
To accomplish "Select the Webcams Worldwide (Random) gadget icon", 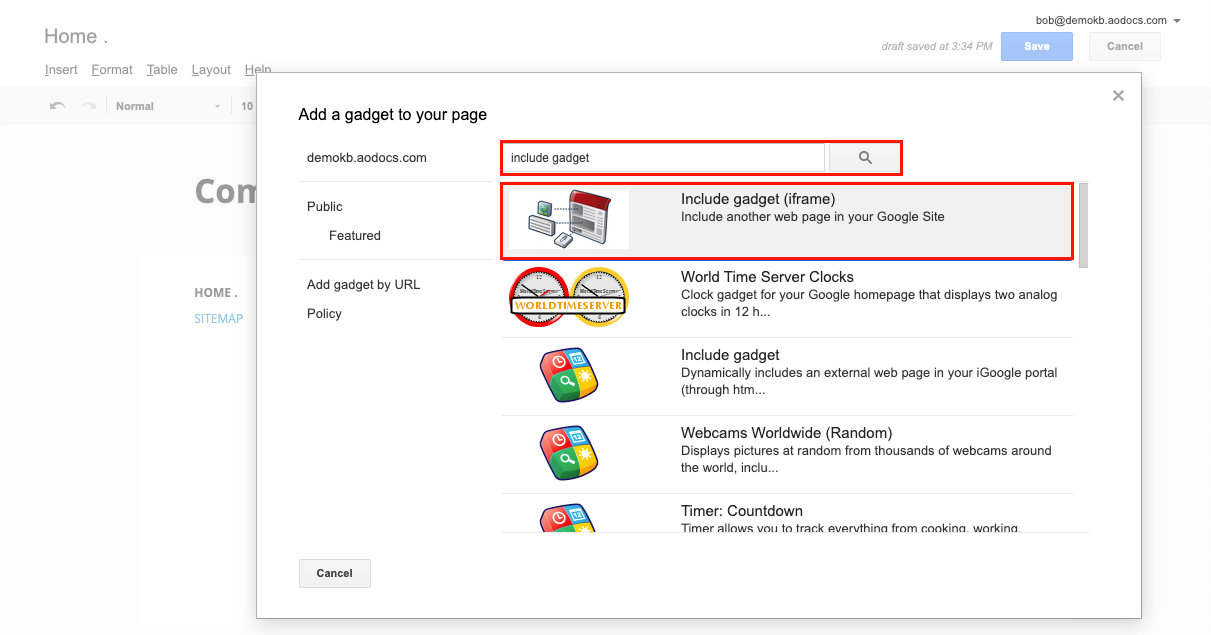I will pyautogui.click(x=568, y=452).
